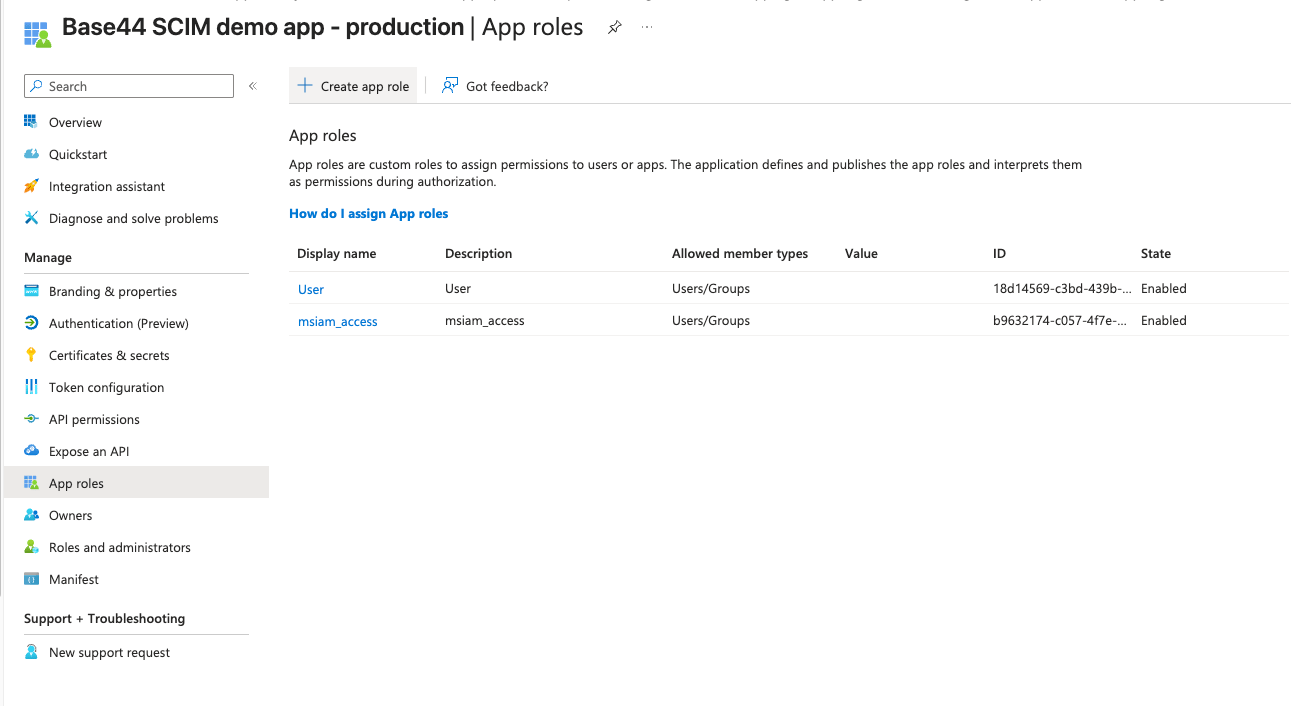Click the Authentication (Preview) icon
The width and height of the screenshot is (1291, 706).
pos(31,323)
